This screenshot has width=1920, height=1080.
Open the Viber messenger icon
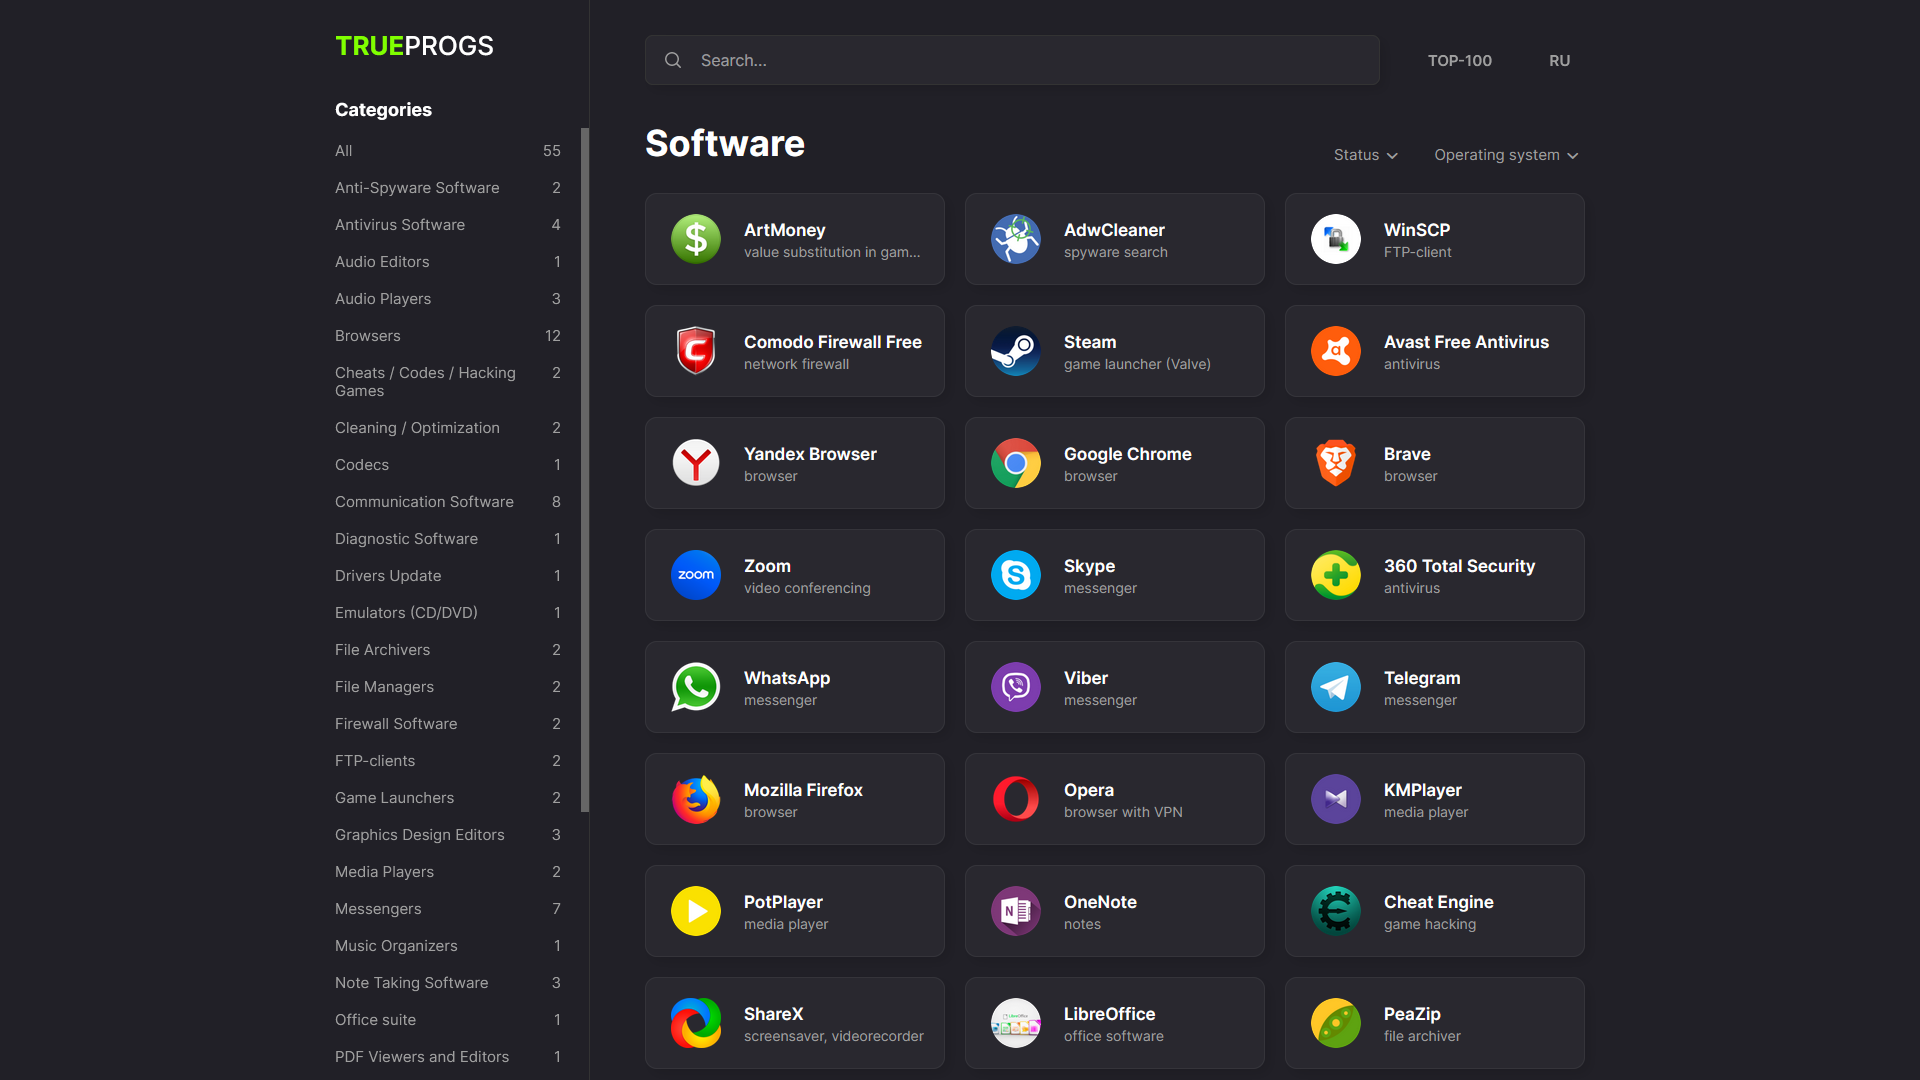(x=1016, y=687)
